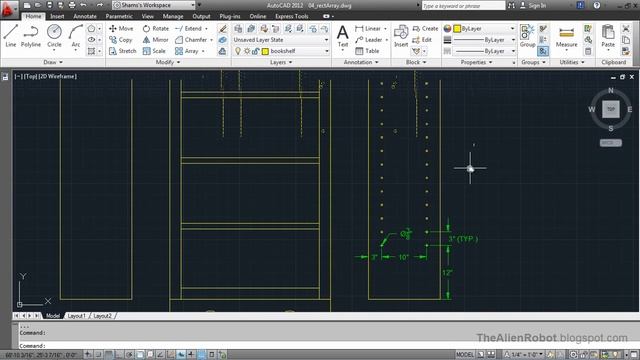Switch to the Annotate ribbon tab
This screenshot has width=640, height=360.
85,16
